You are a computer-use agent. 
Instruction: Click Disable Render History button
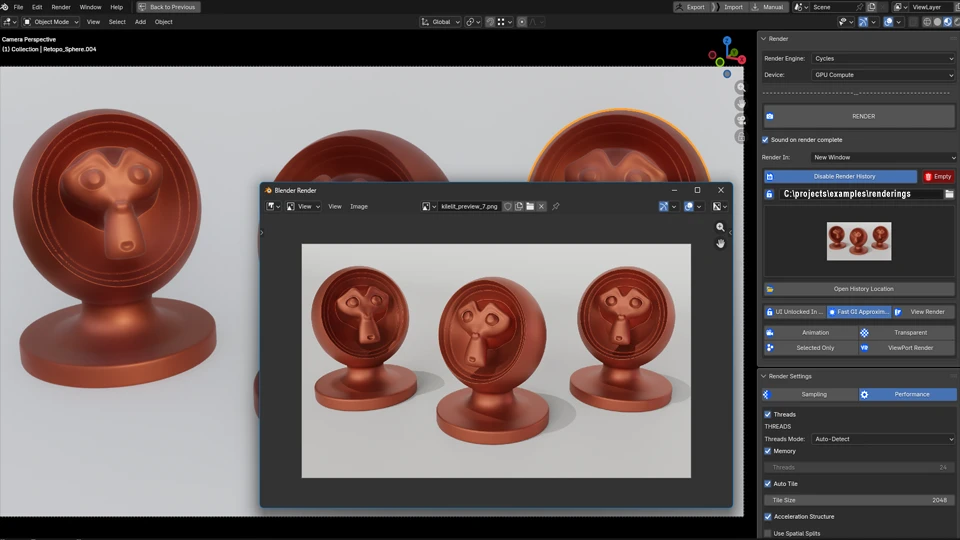coord(841,177)
